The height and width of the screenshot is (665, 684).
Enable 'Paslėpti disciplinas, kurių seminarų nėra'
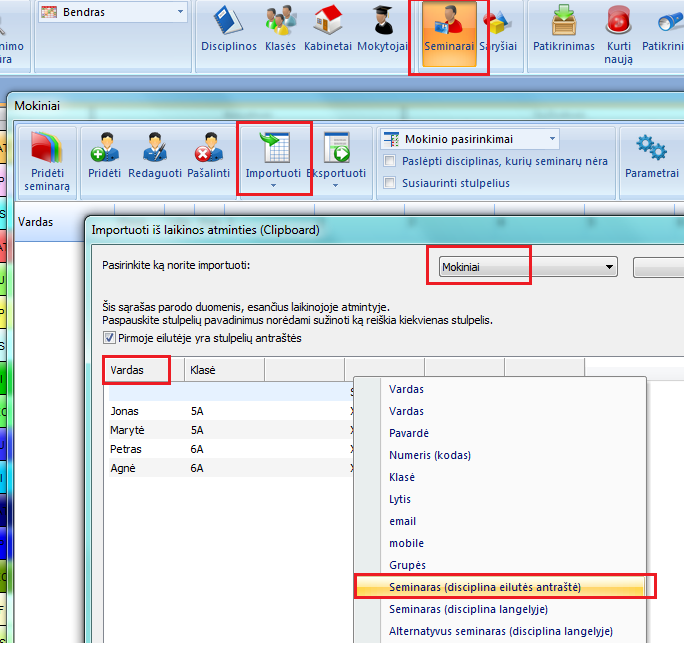click(390, 161)
